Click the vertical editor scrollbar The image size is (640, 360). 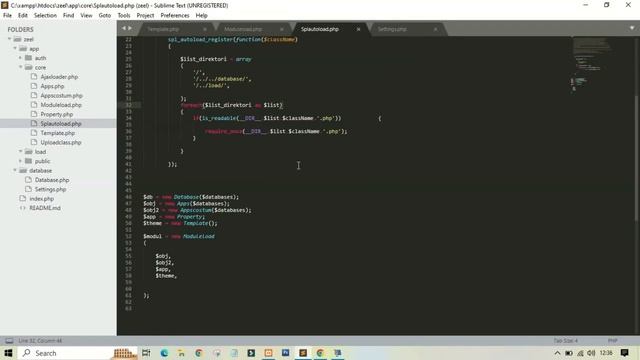pyautogui.click(x=636, y=158)
